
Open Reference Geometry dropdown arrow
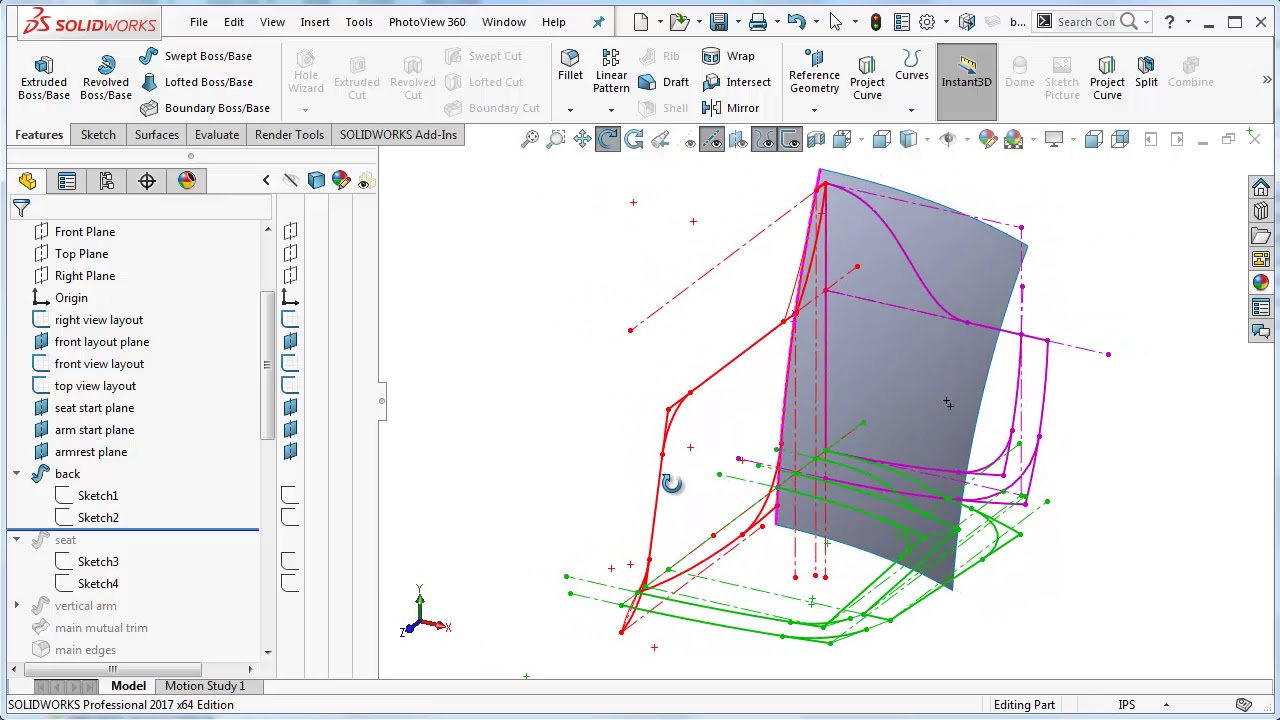pyautogui.click(x=814, y=110)
